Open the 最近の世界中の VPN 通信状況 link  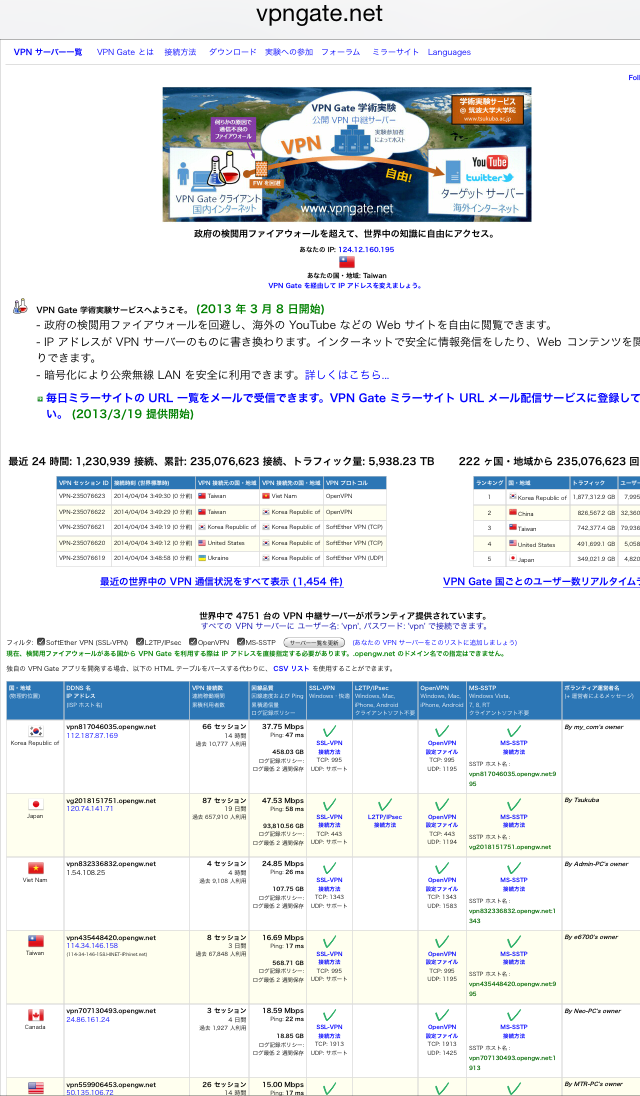pos(221,581)
